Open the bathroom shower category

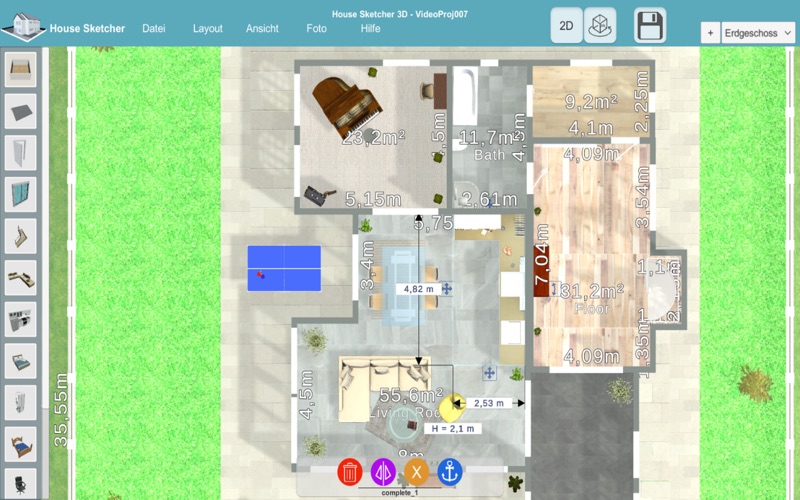coord(20,403)
